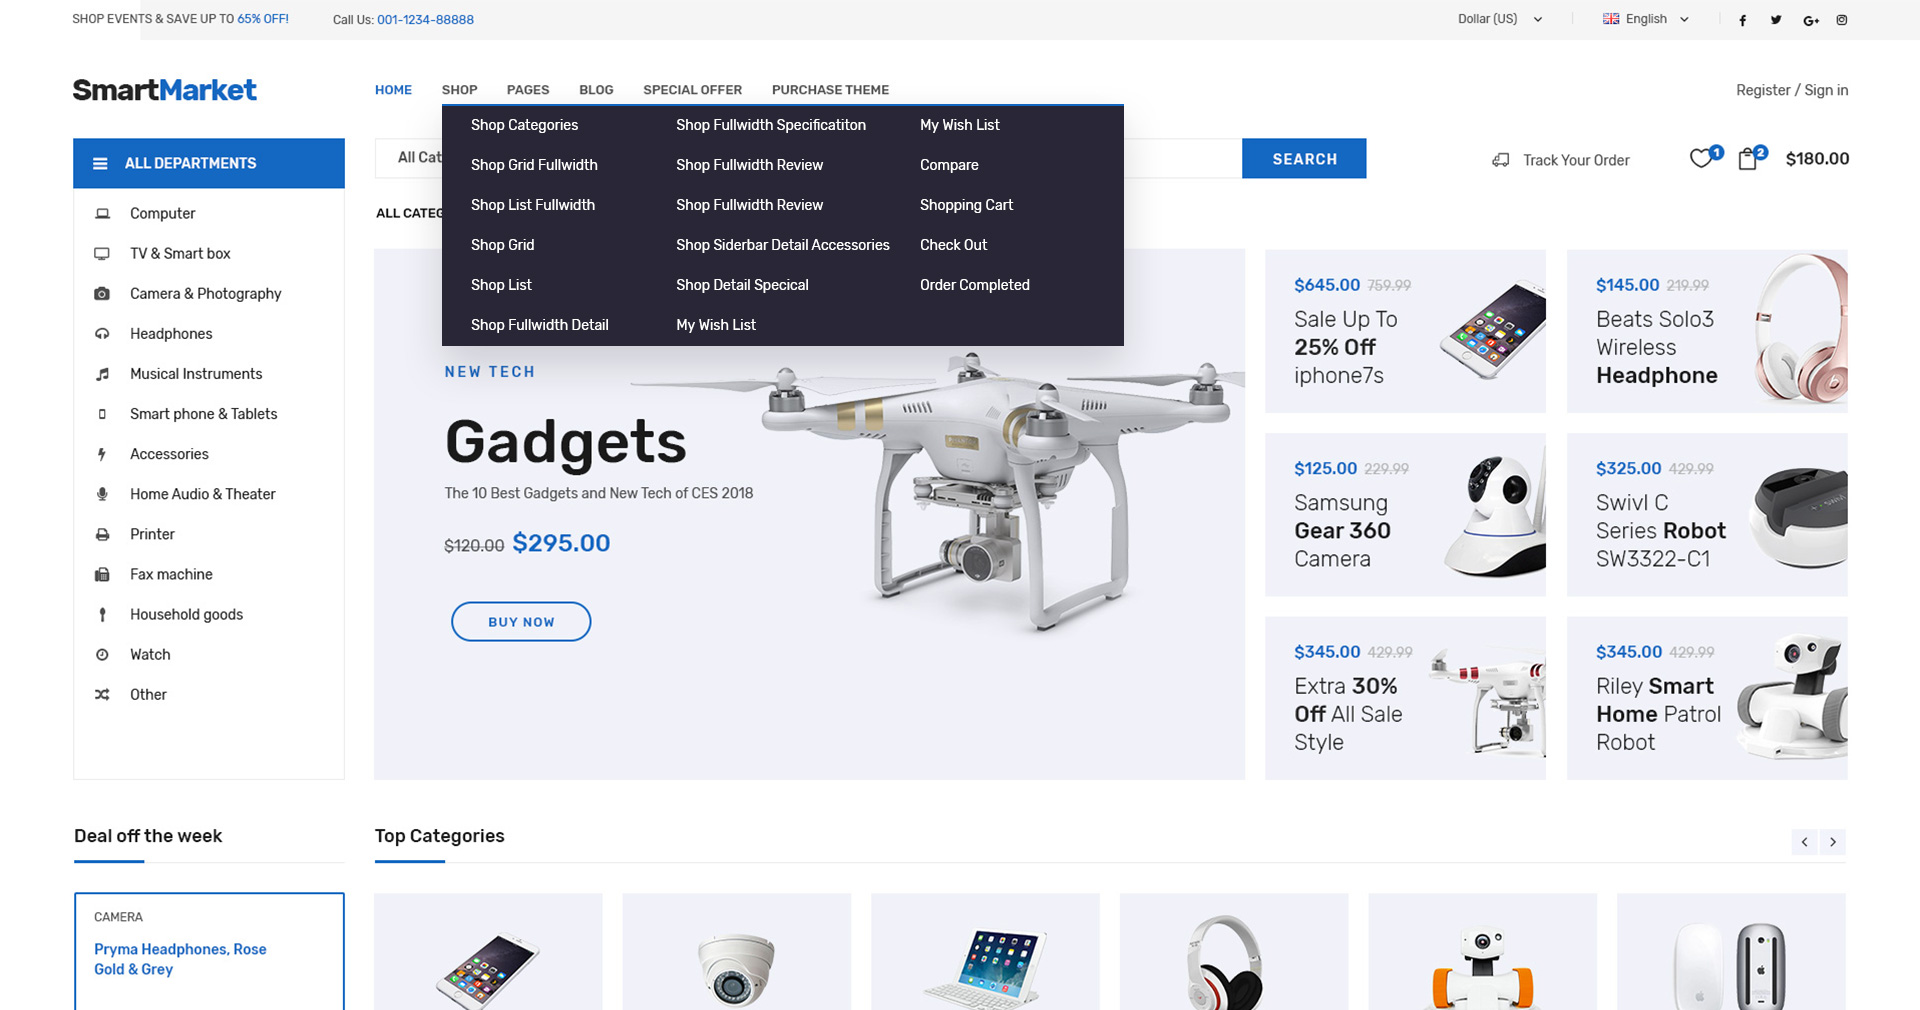Open the Google Plus social icon

point(1810,20)
